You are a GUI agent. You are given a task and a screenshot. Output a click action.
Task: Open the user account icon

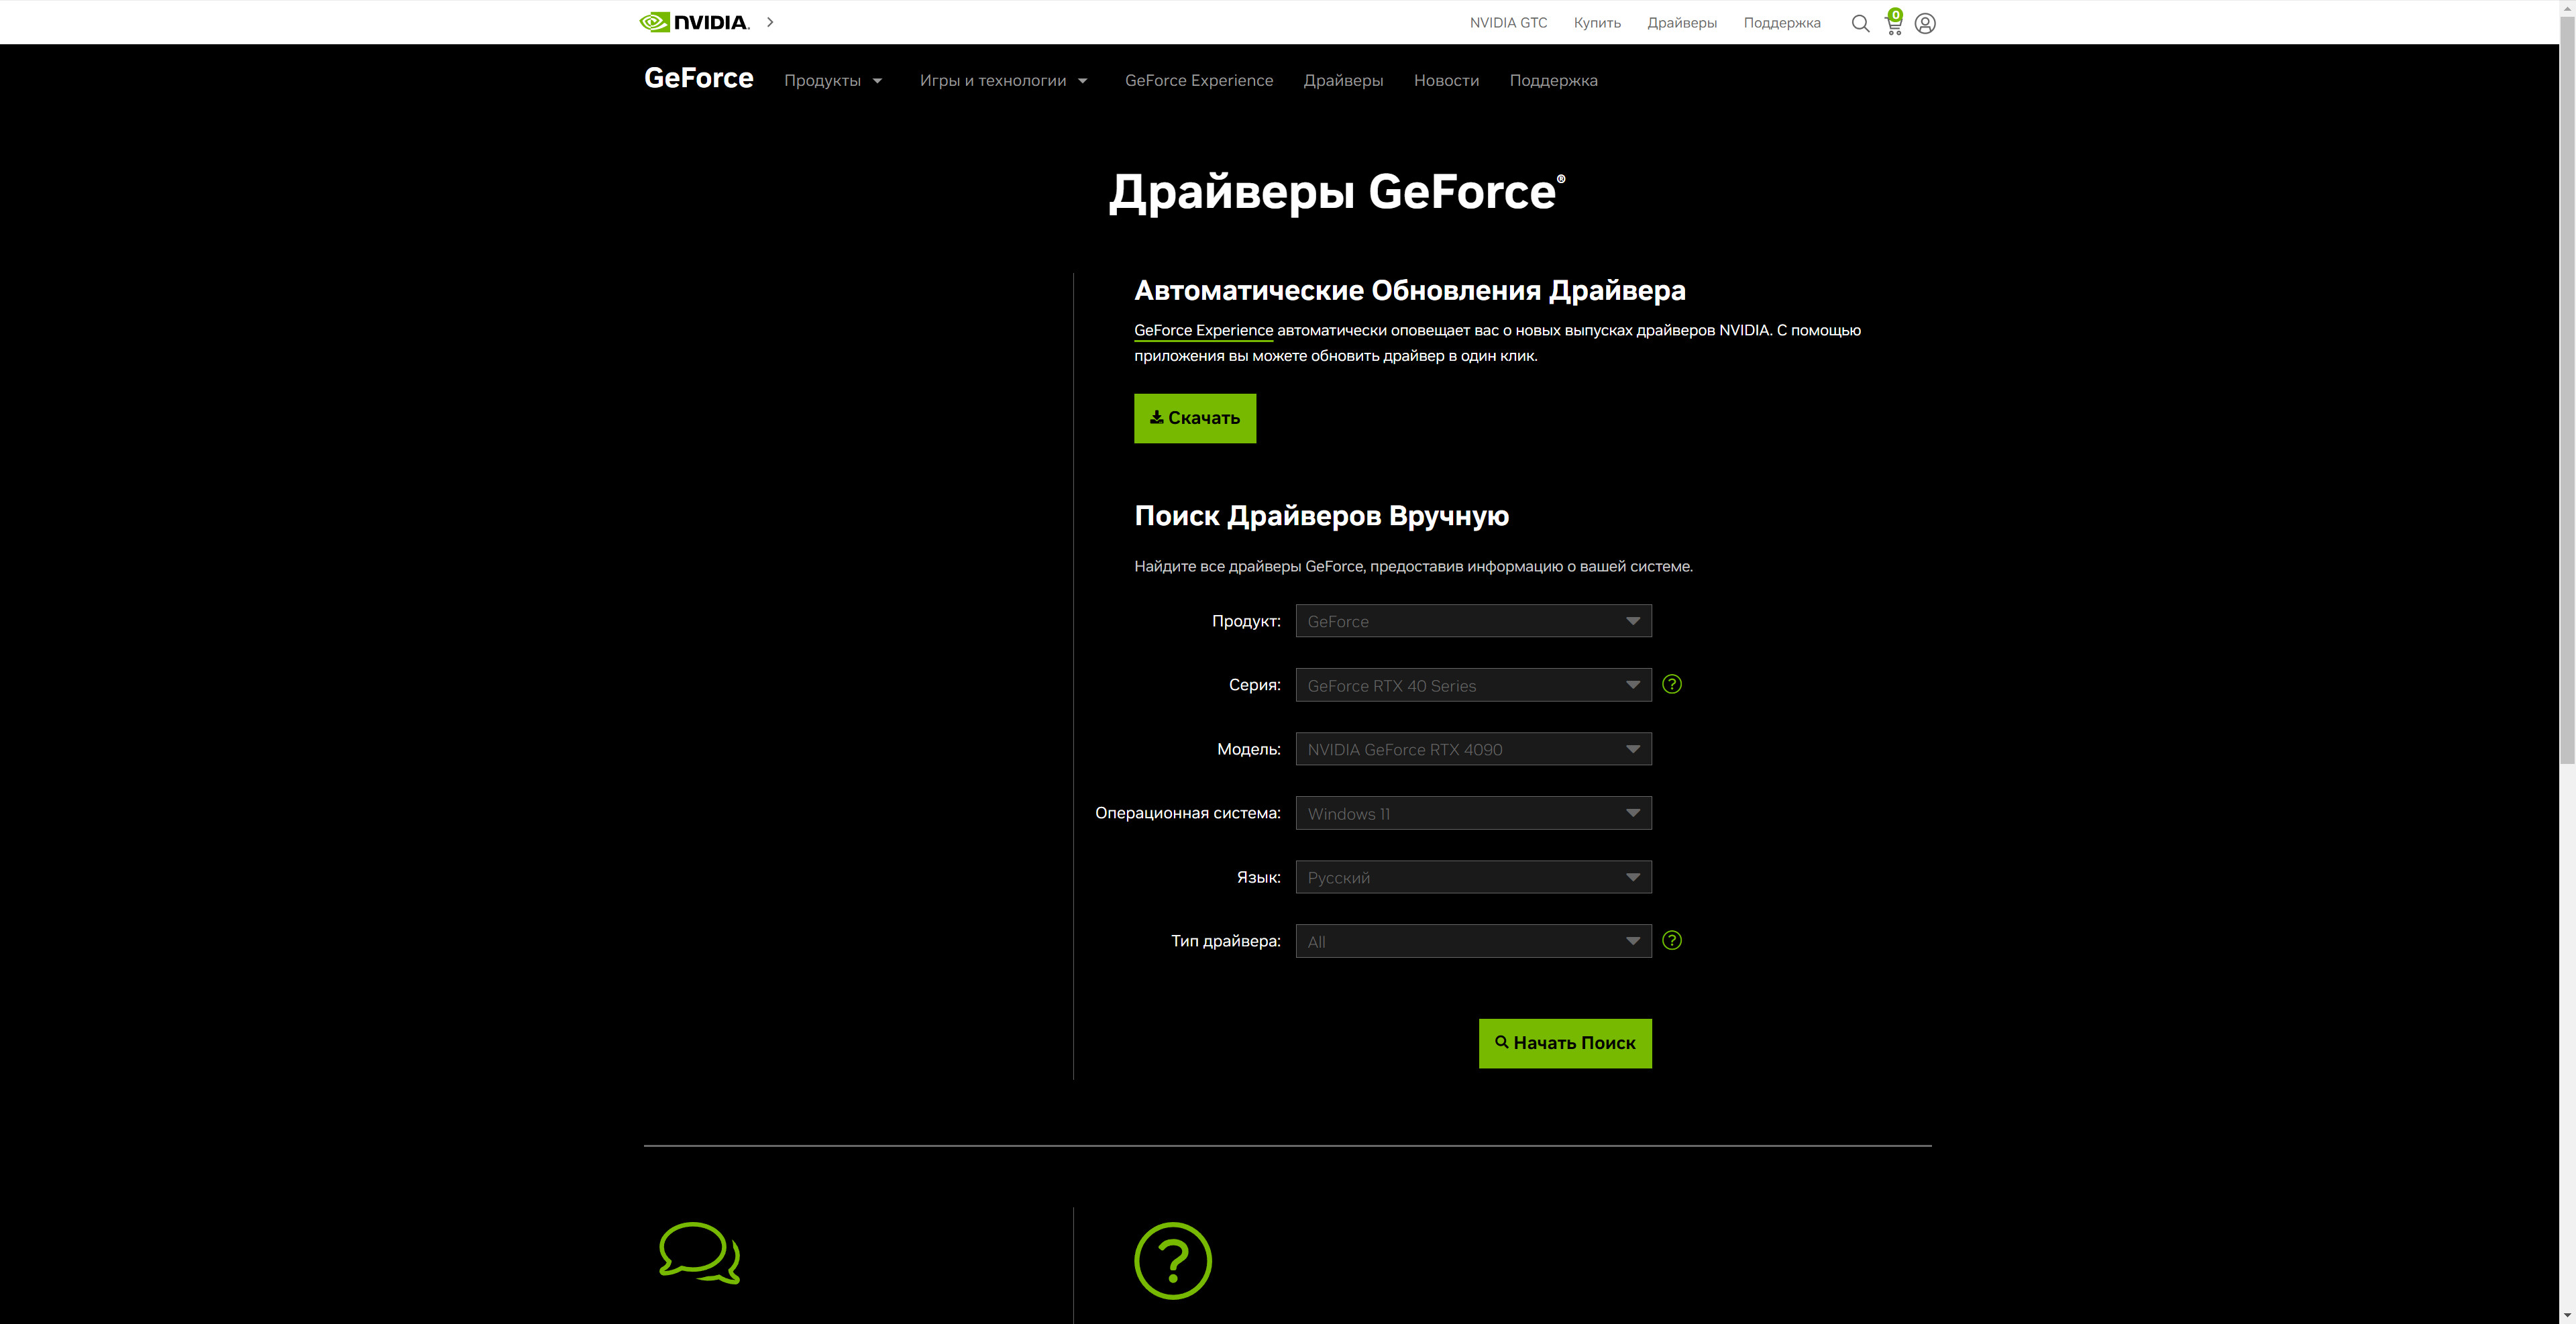(1925, 23)
